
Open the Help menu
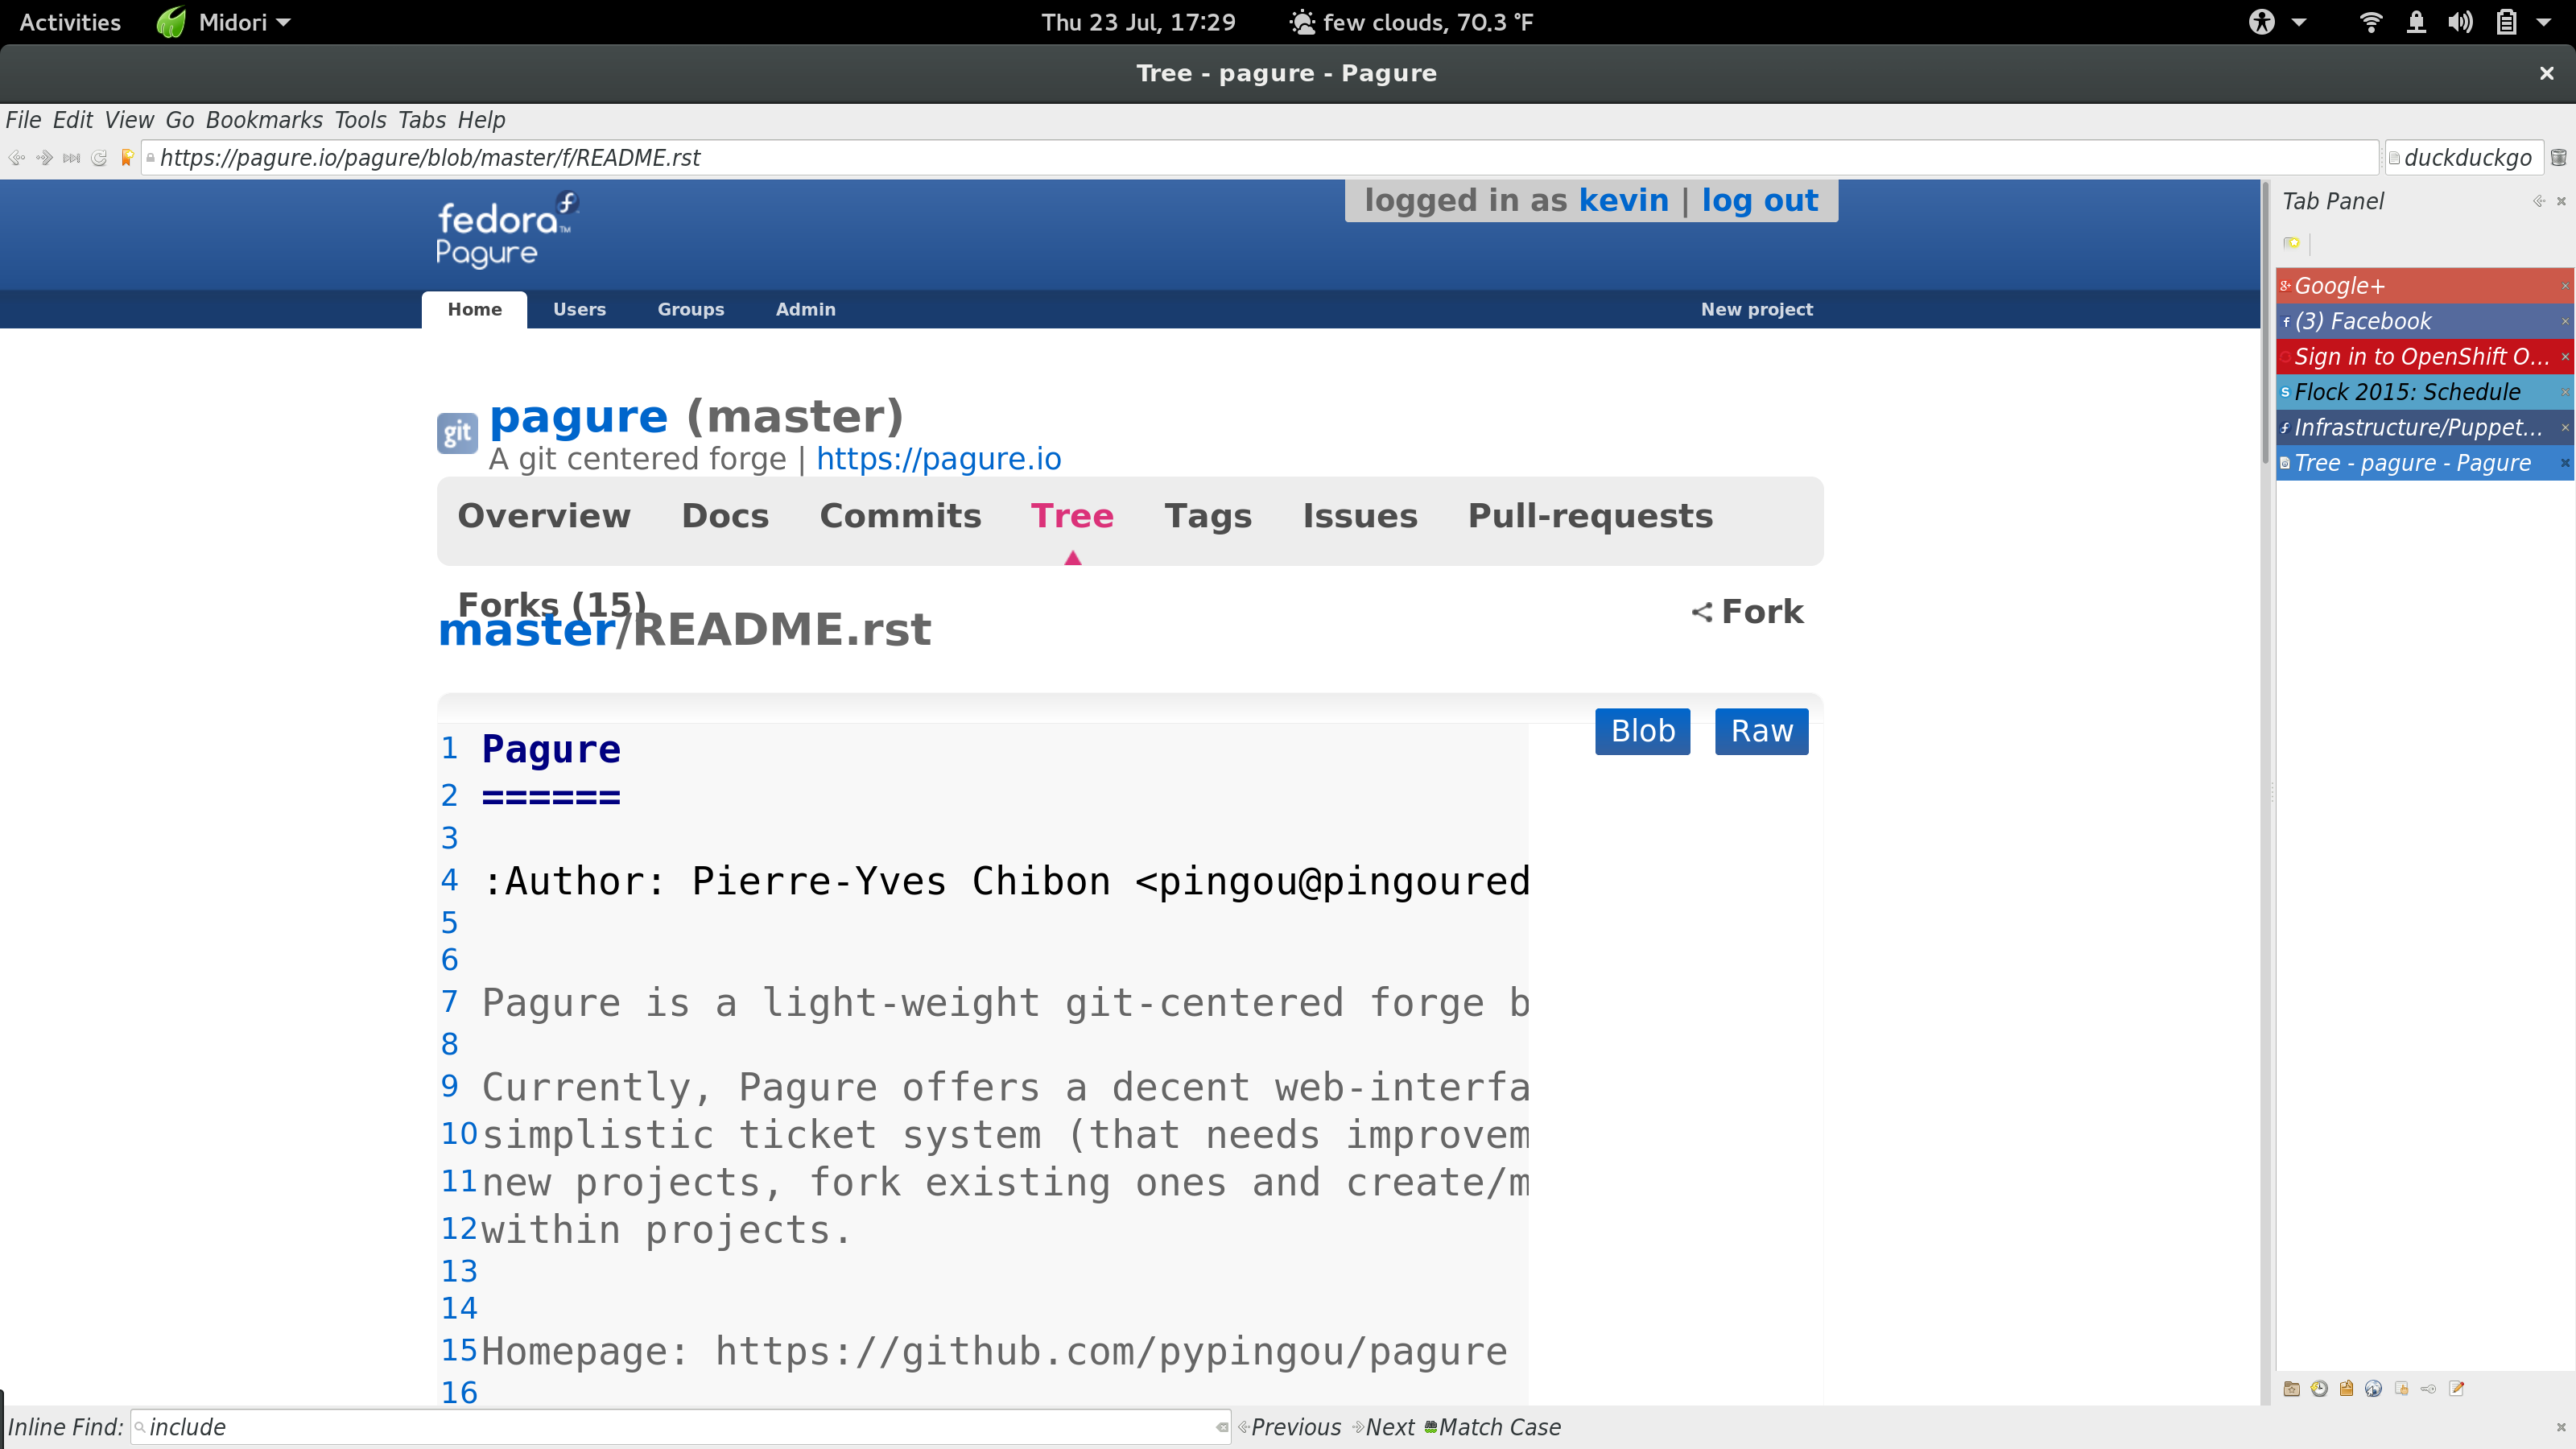tap(481, 120)
